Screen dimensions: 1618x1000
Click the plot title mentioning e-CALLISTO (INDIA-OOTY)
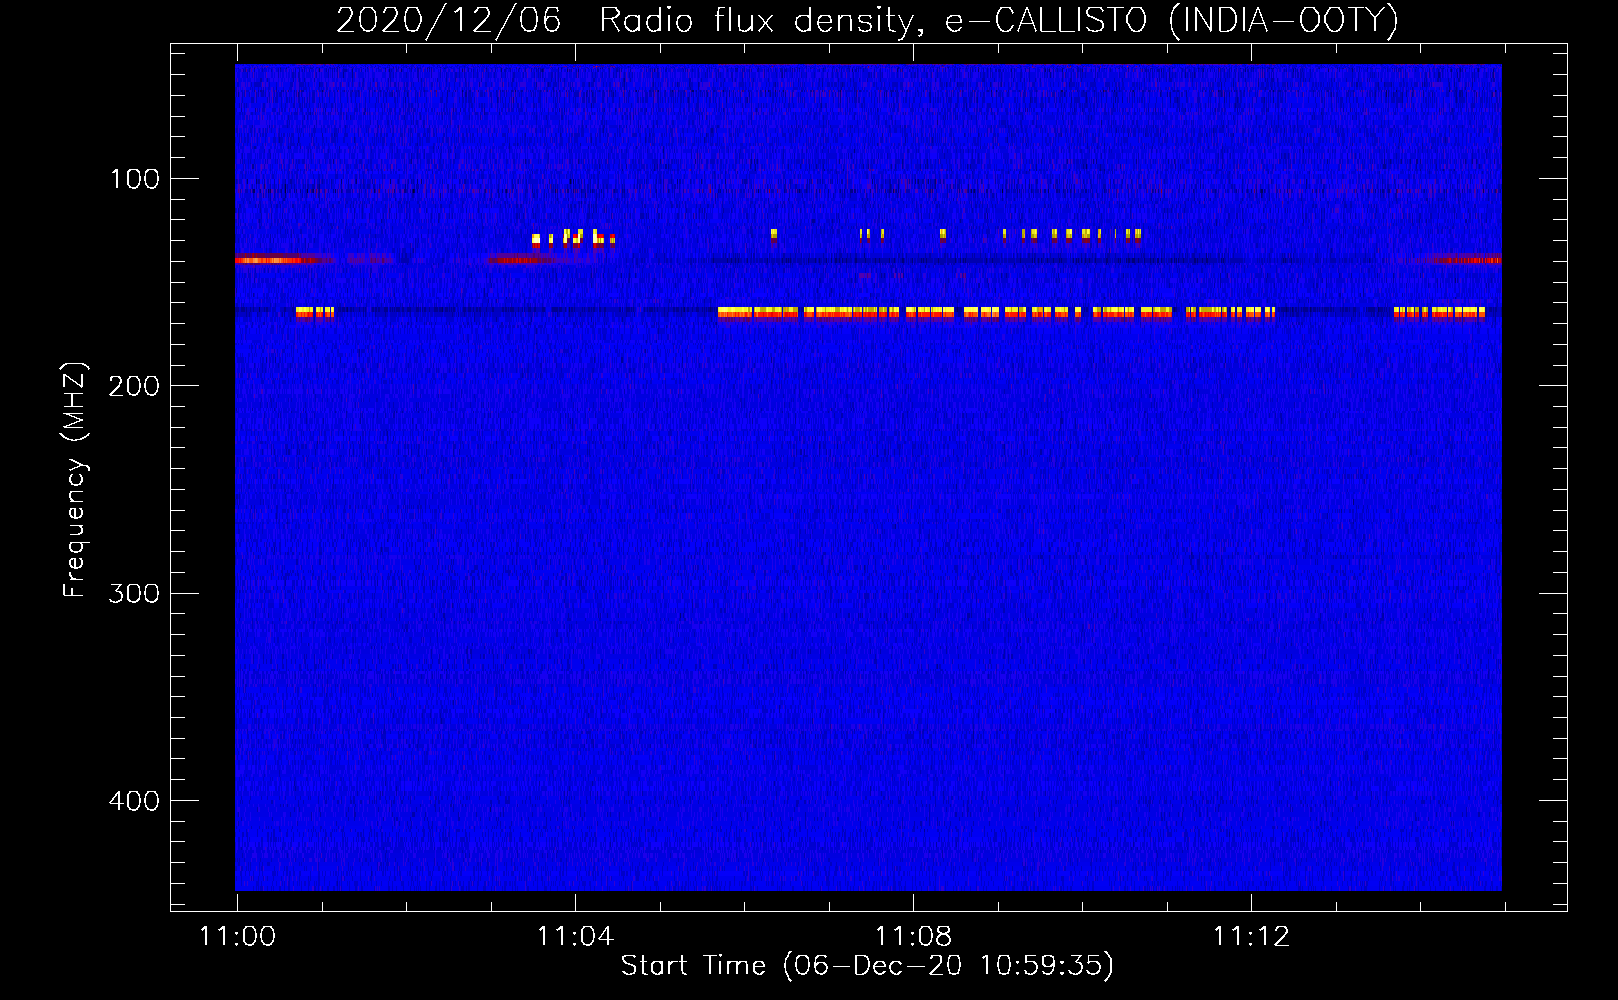[x=867, y=20]
